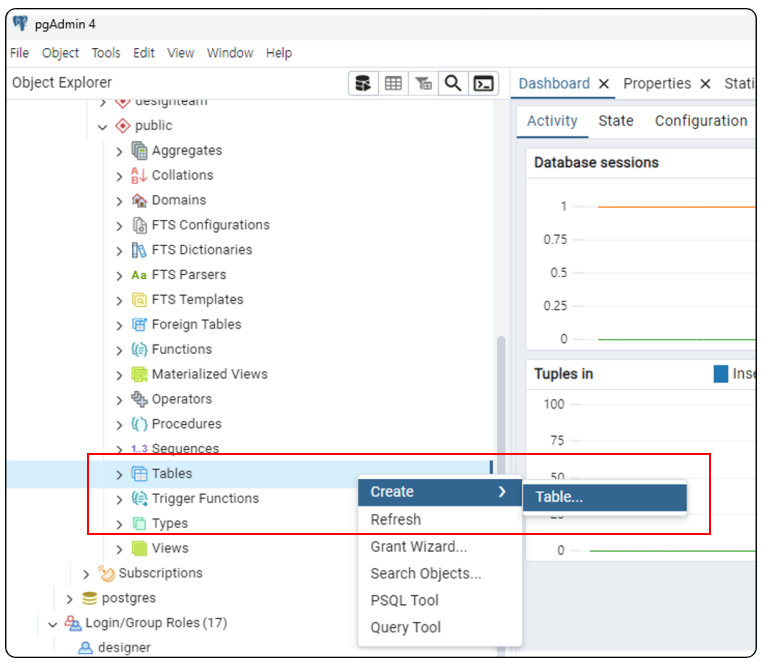Viewport: 765px width, 666px height.
Task: Click the pgAdmin elephant logo icon
Action: point(20,23)
